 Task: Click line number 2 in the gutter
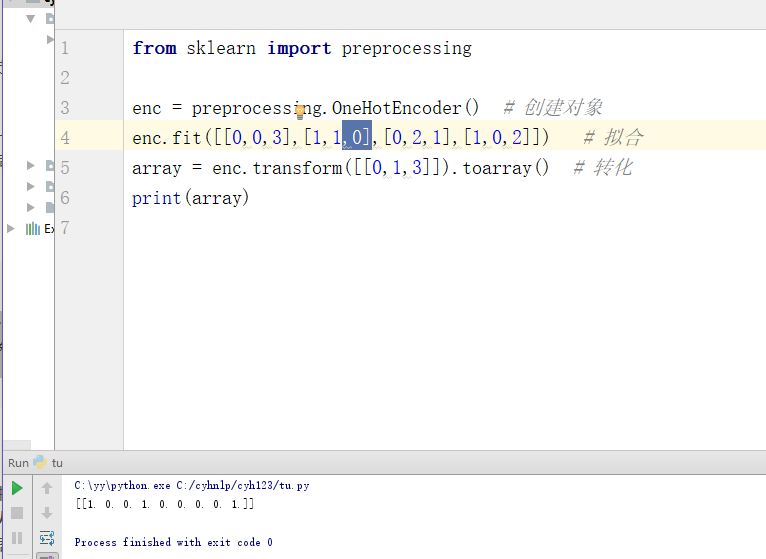pyautogui.click(x=65, y=78)
